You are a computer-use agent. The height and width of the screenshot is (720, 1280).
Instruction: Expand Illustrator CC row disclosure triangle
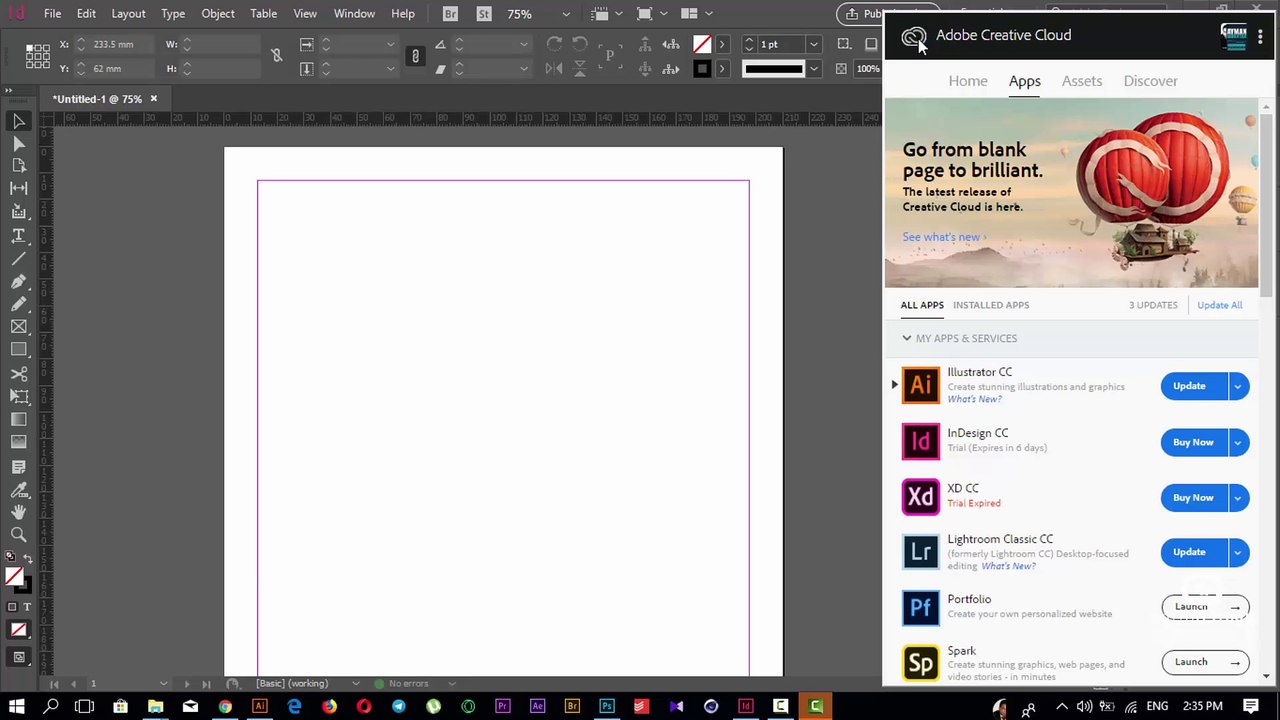(895, 385)
